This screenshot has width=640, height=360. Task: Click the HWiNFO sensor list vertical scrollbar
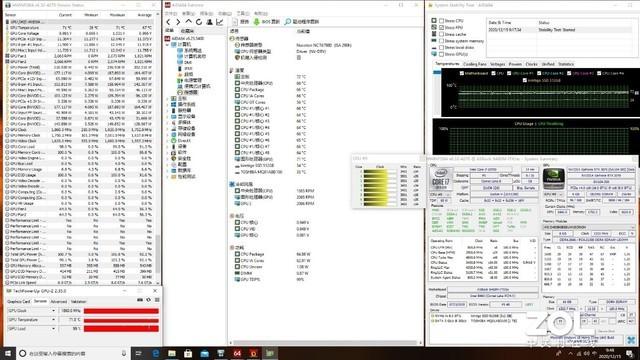coord(158,149)
